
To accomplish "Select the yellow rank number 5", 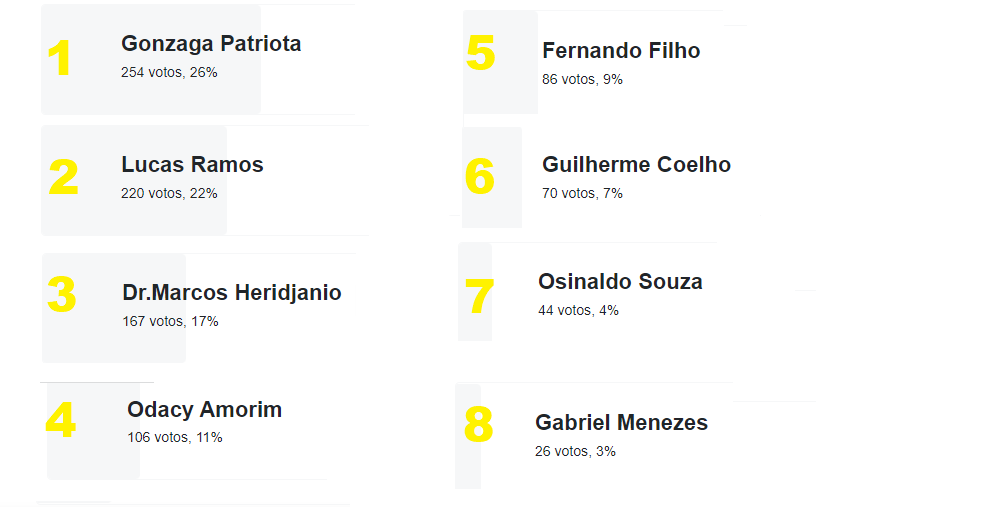I will [x=481, y=53].
